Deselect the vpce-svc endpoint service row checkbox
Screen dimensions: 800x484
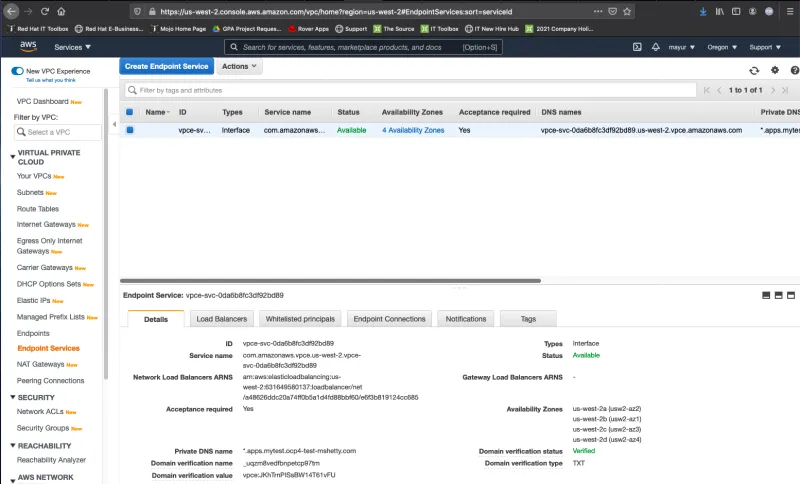click(x=129, y=130)
